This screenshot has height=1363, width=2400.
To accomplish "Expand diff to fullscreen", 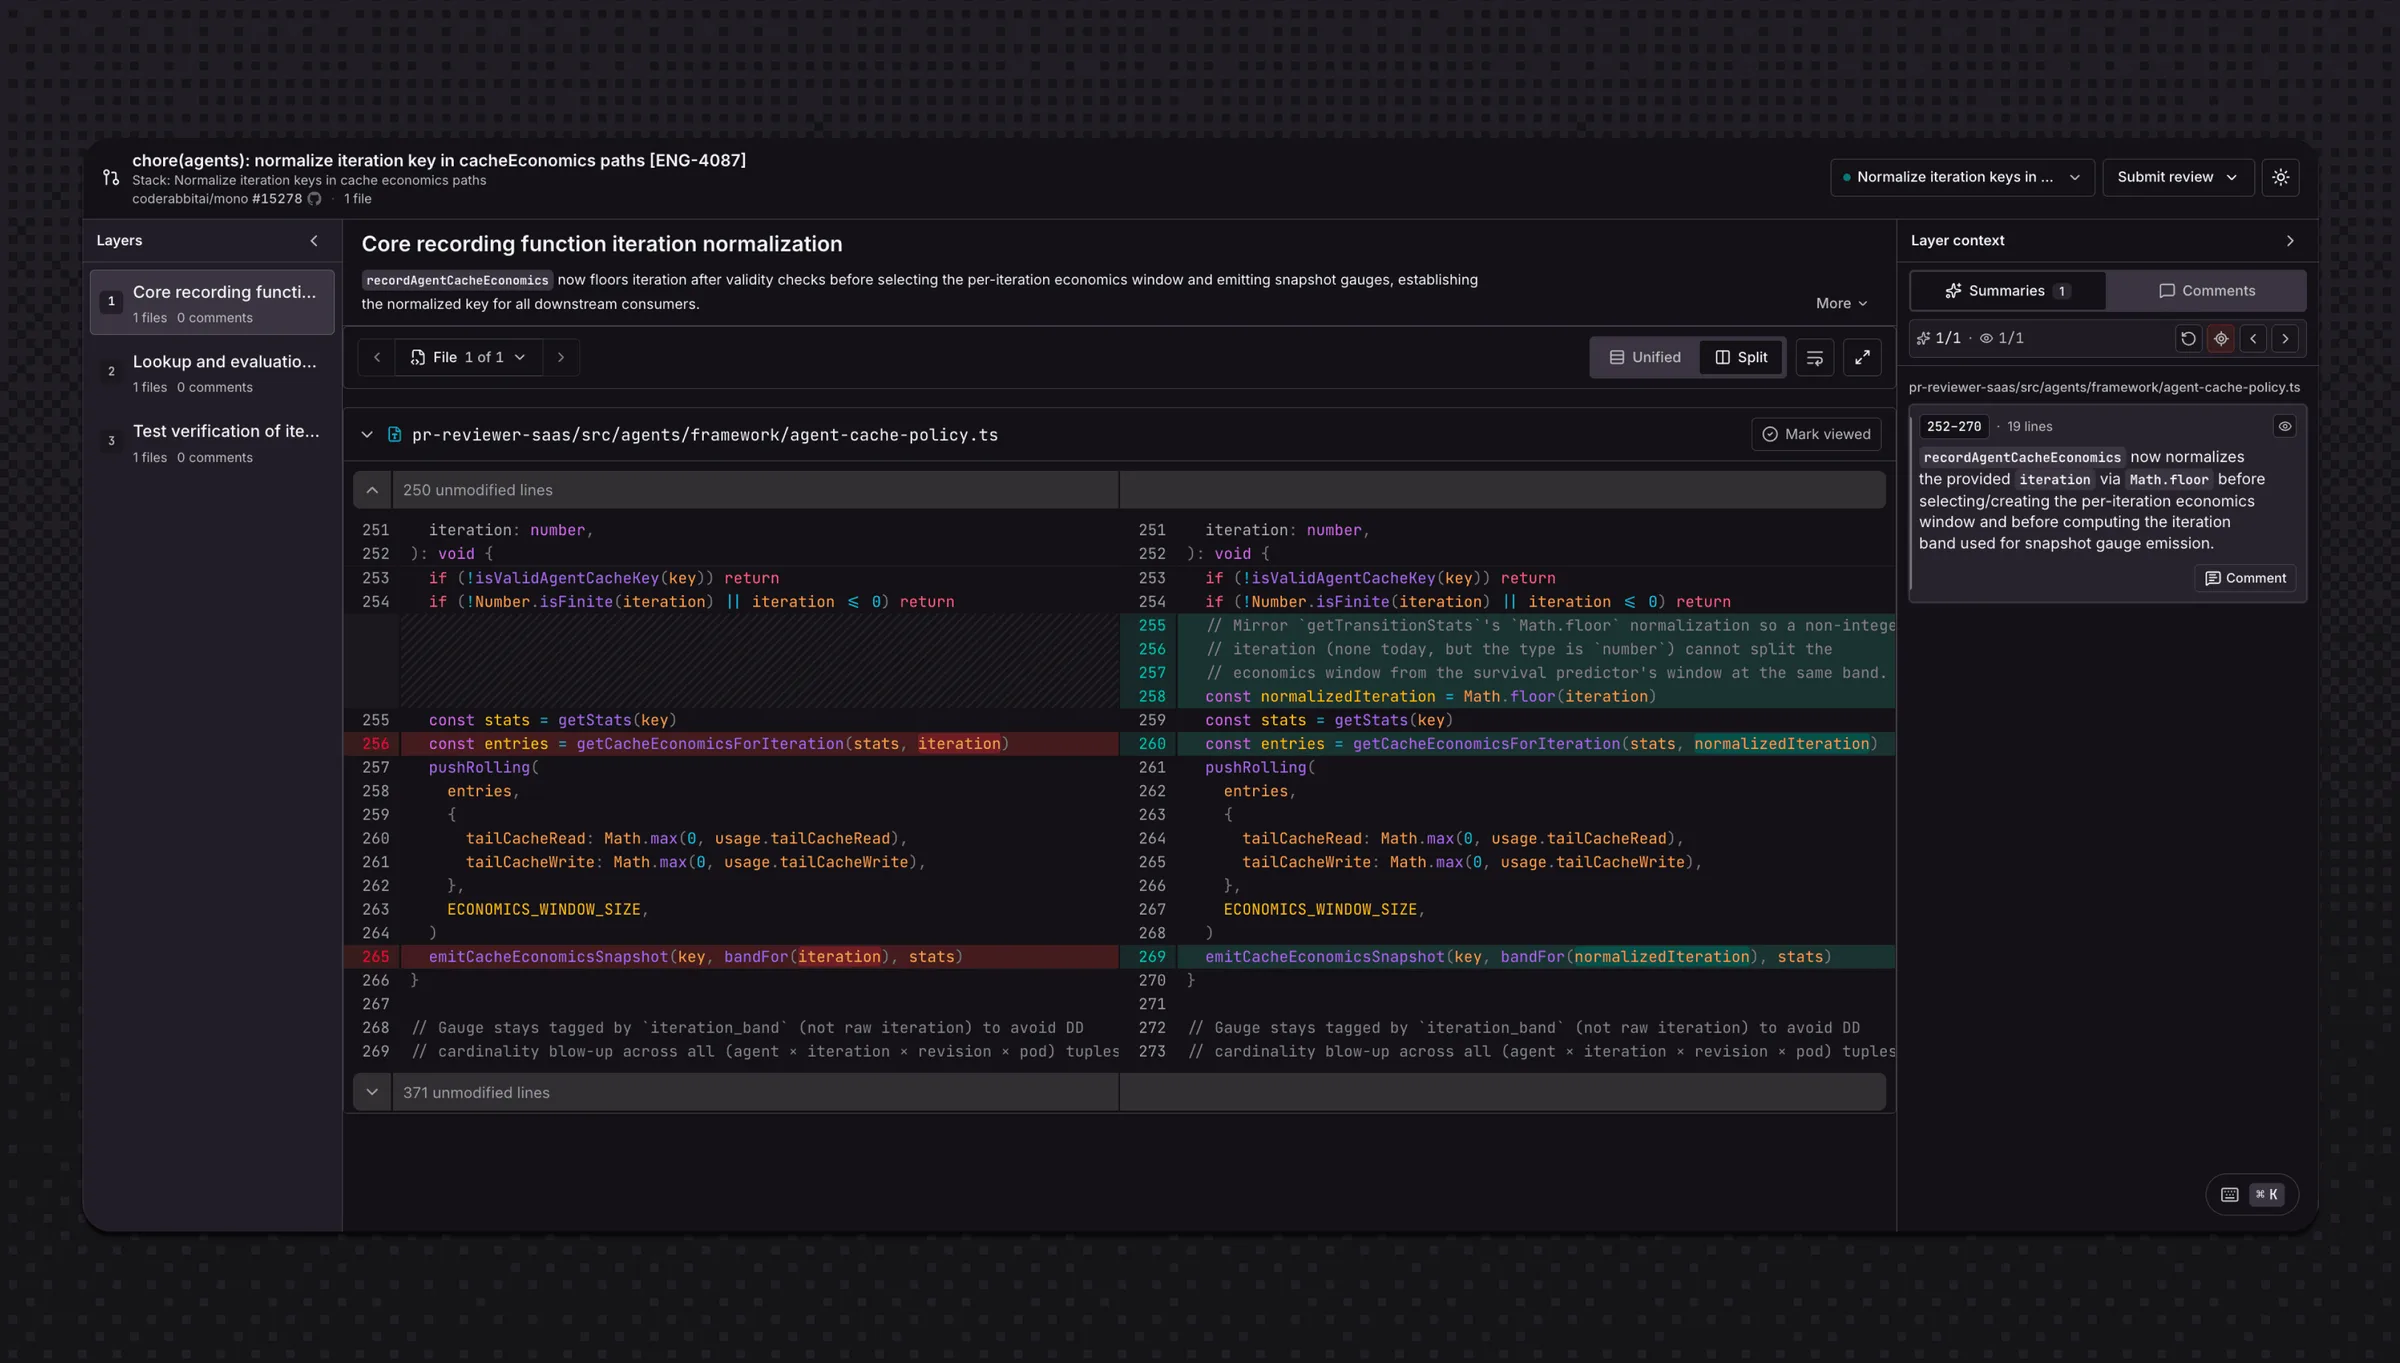I will point(1862,358).
